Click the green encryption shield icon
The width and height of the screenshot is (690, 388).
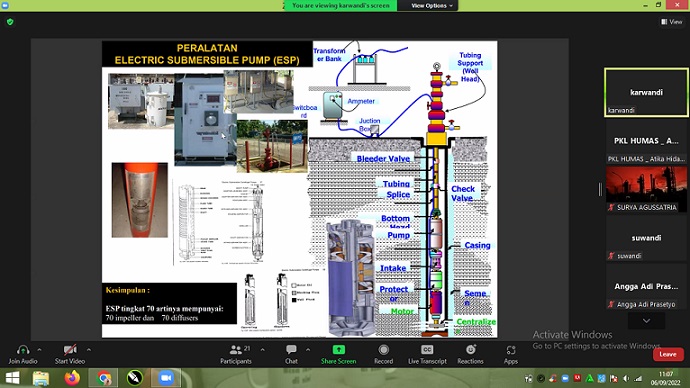click(10, 22)
